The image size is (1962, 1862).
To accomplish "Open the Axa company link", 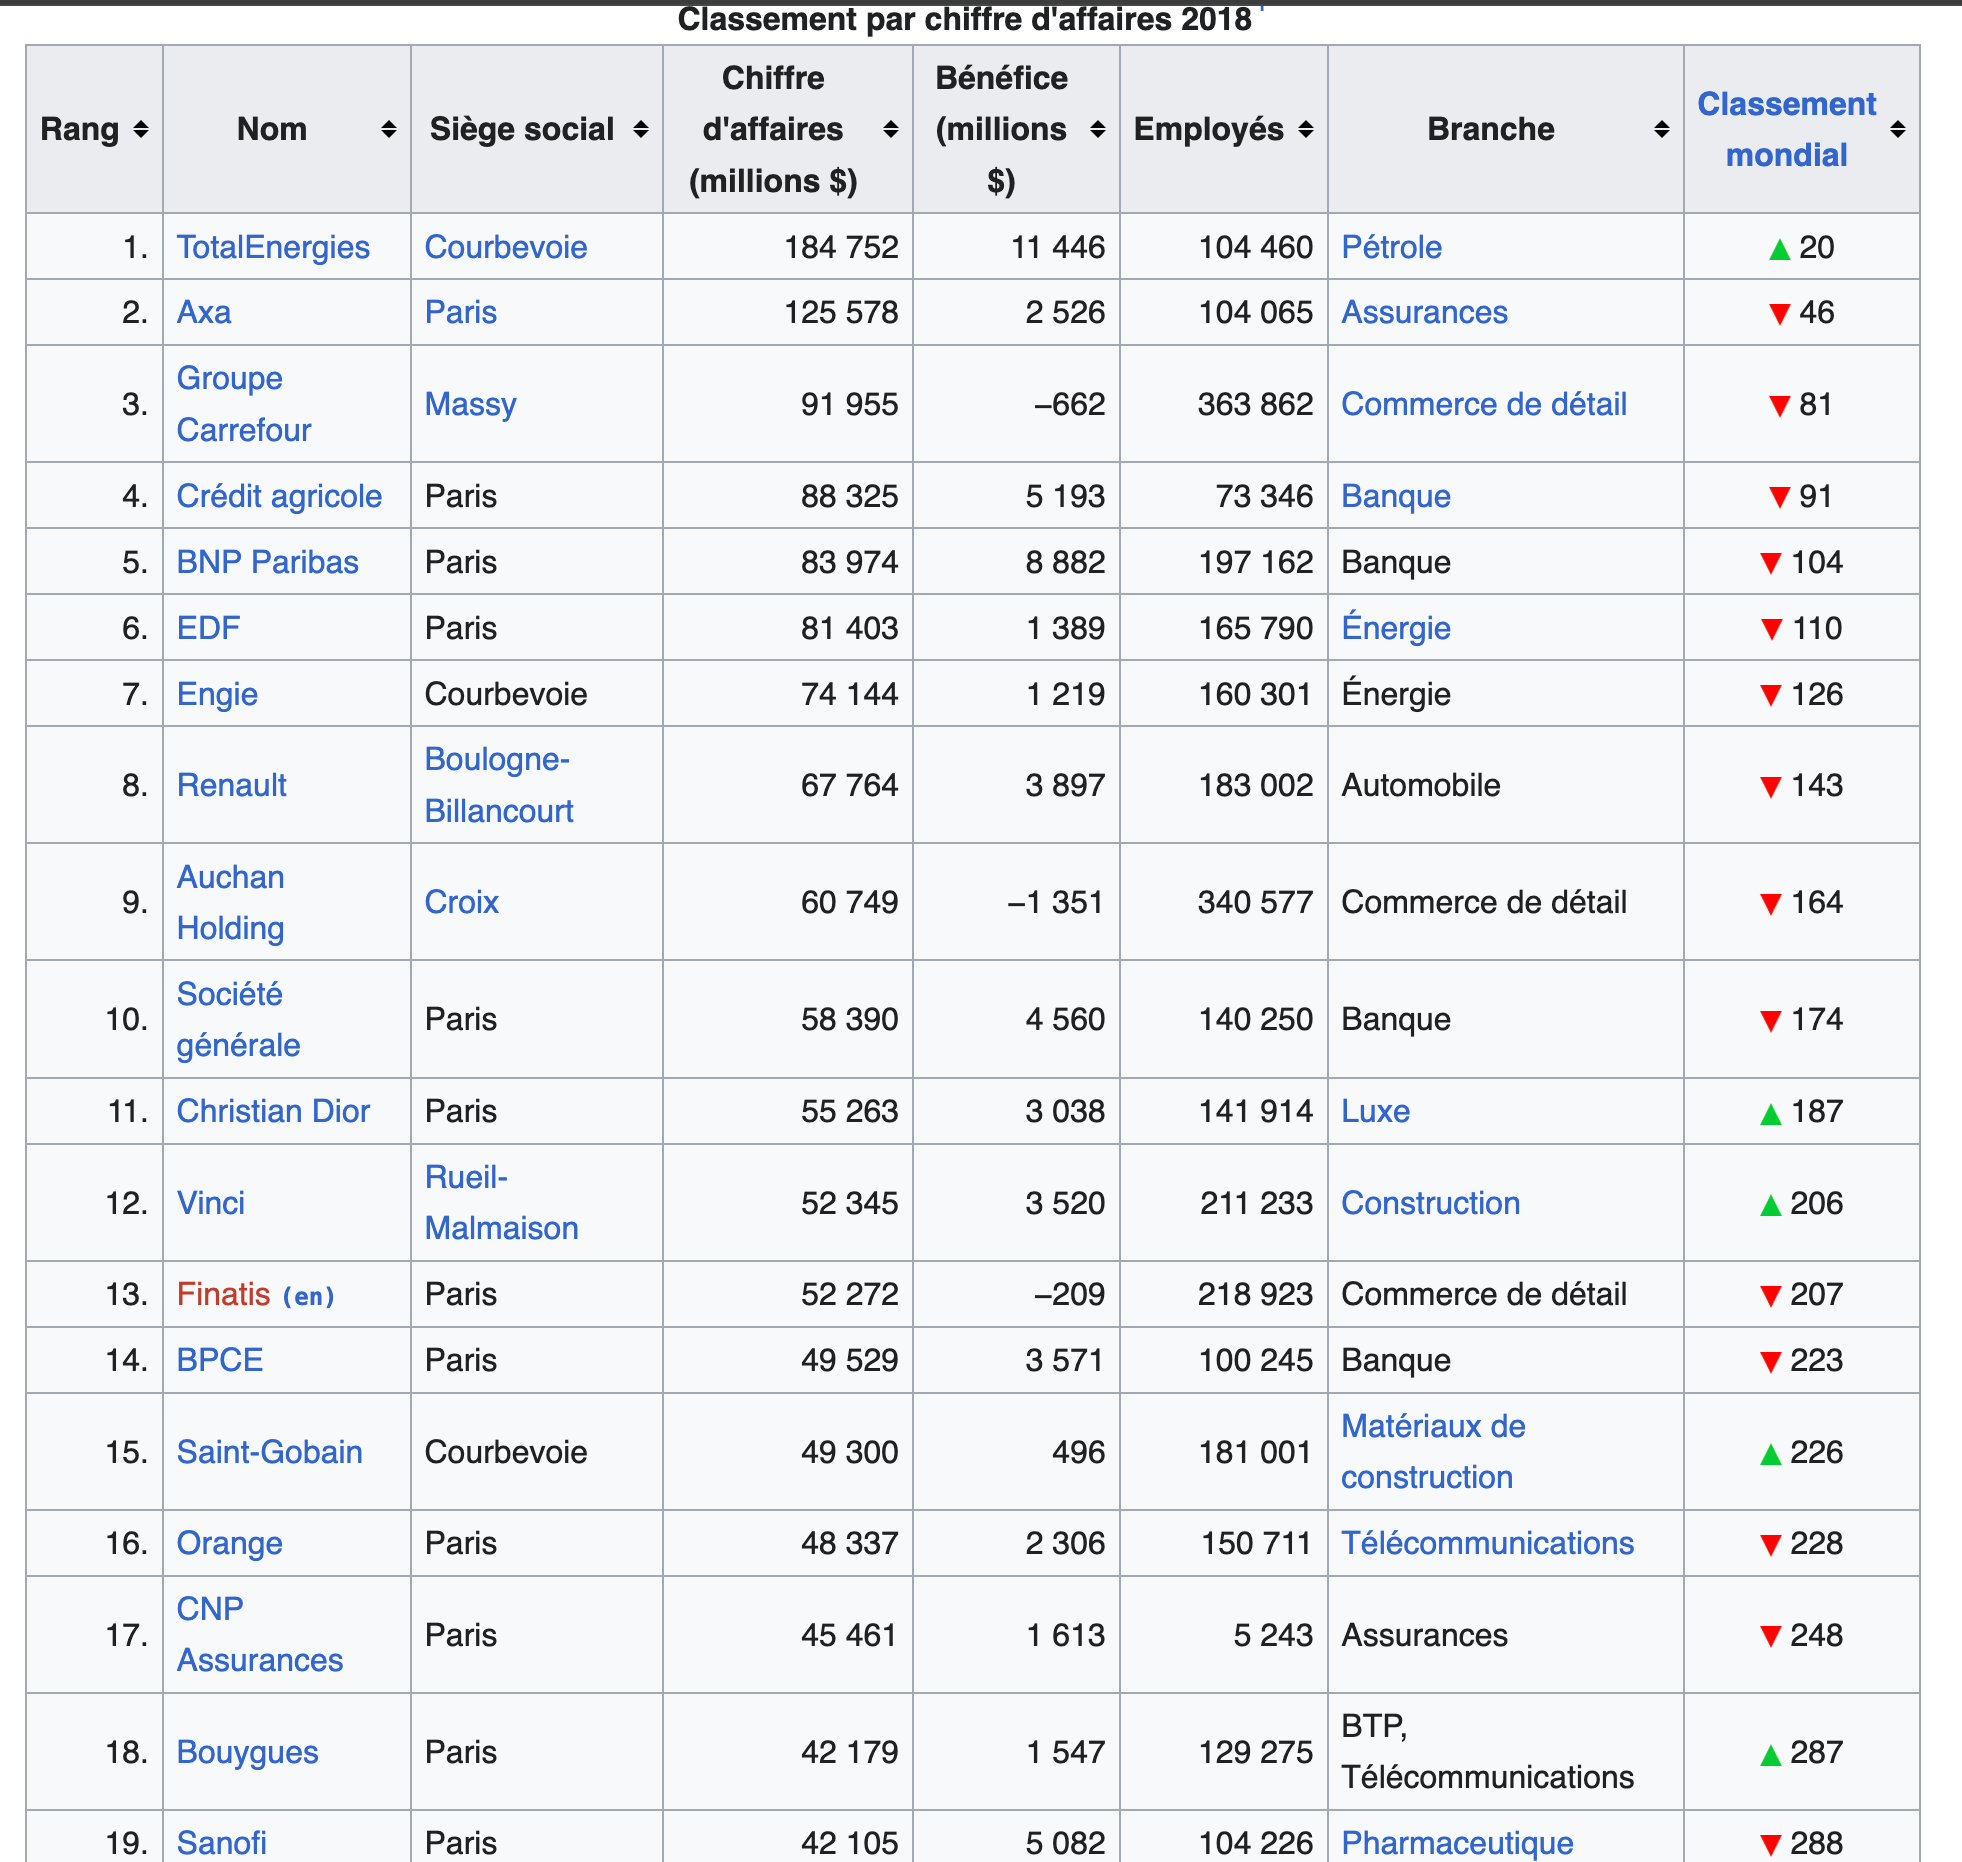I will 204,312.
